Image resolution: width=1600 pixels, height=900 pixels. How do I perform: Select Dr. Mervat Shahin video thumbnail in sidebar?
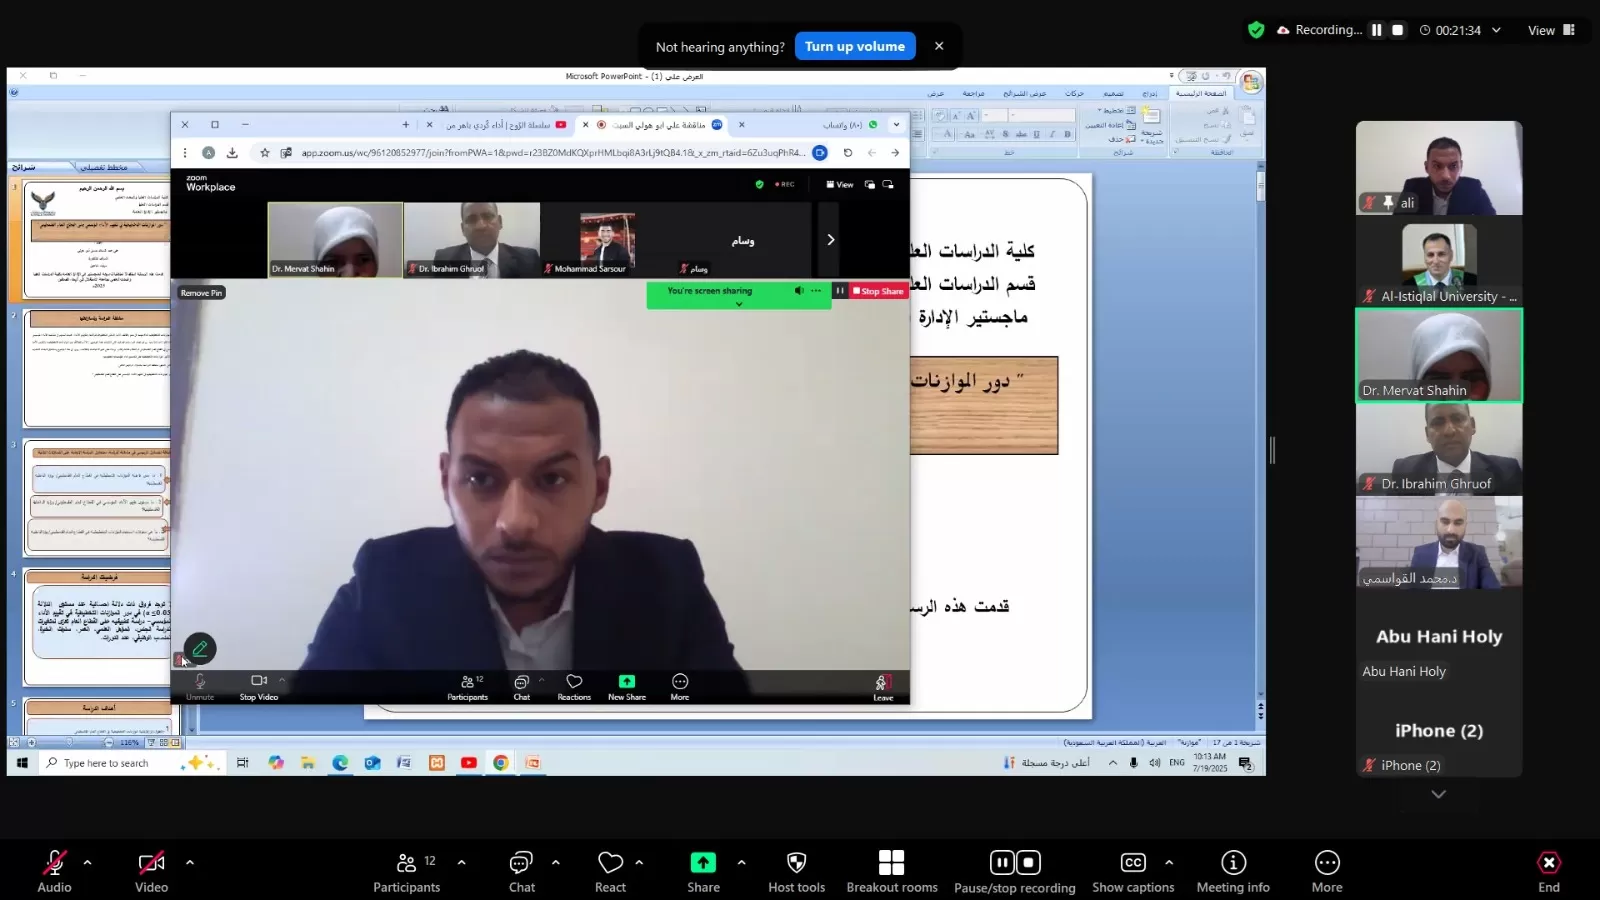(x=1438, y=355)
